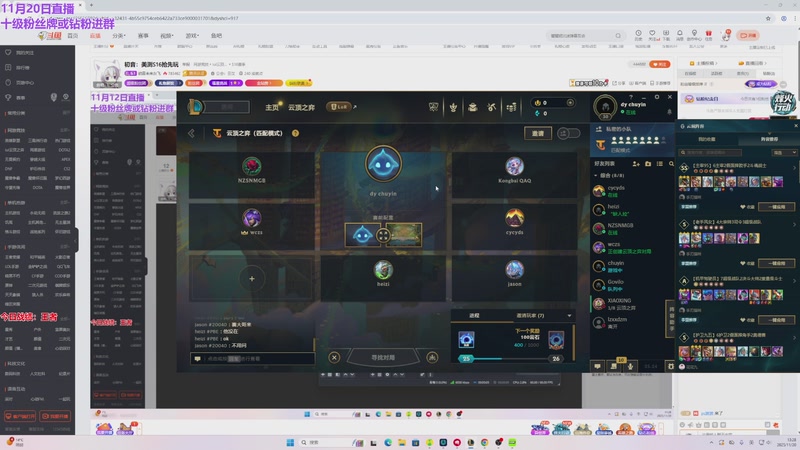Click the level 25 to 26 progress bar

click(x=511, y=359)
